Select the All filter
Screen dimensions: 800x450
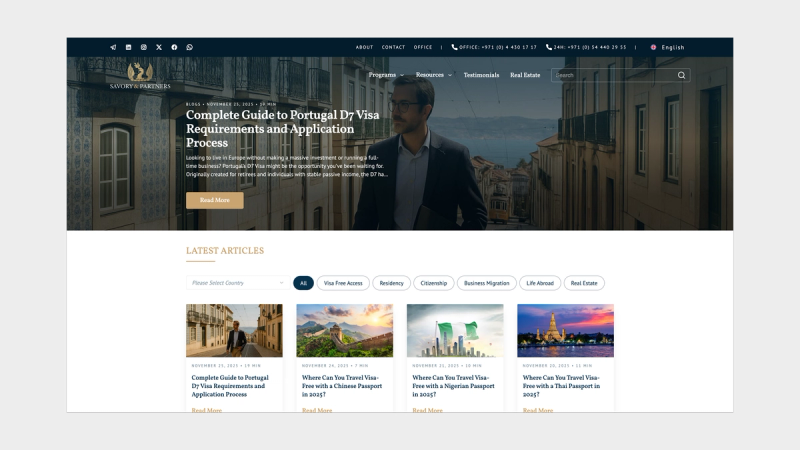point(303,283)
